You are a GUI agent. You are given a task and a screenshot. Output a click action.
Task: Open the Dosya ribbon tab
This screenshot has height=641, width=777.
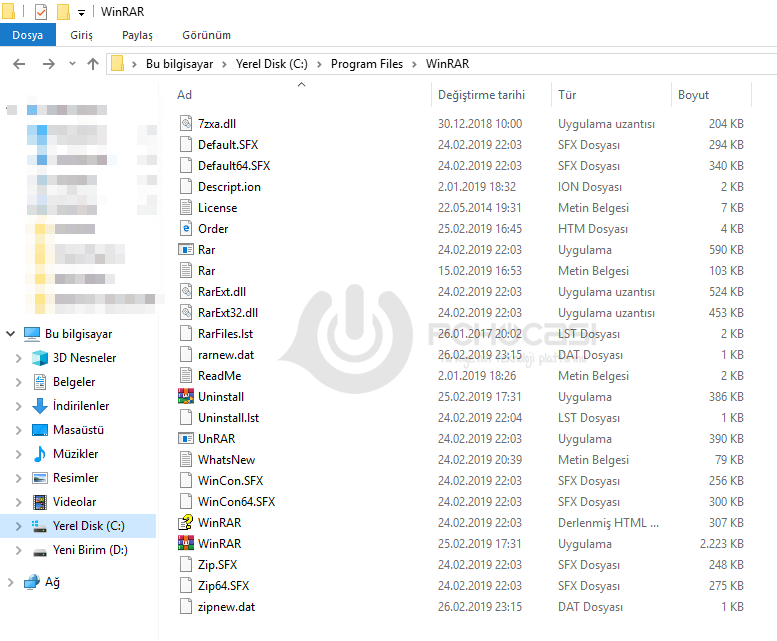coord(27,35)
